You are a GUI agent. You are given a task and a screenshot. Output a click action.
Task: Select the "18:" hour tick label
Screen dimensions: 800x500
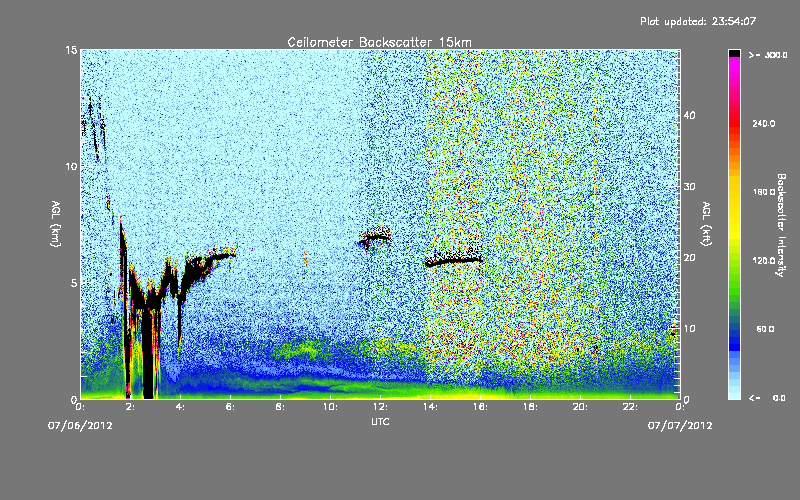(530, 407)
